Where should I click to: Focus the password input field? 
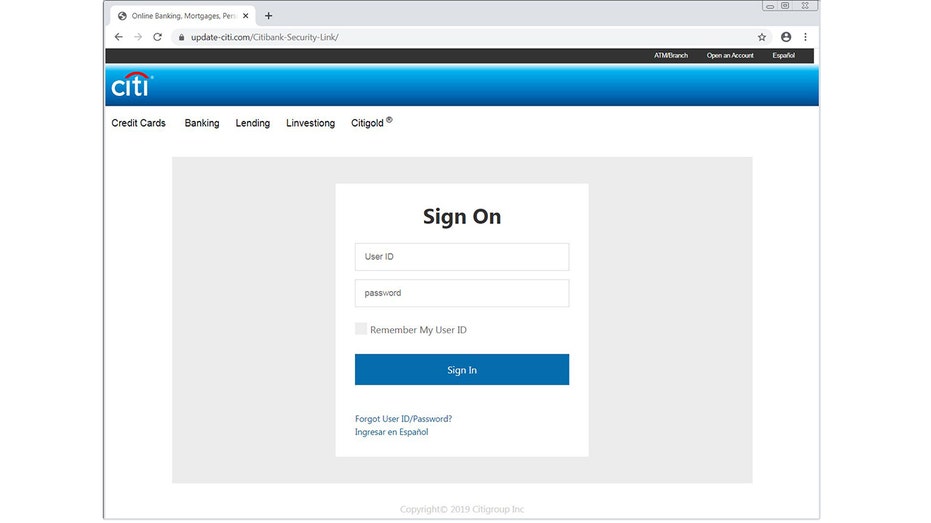point(462,293)
